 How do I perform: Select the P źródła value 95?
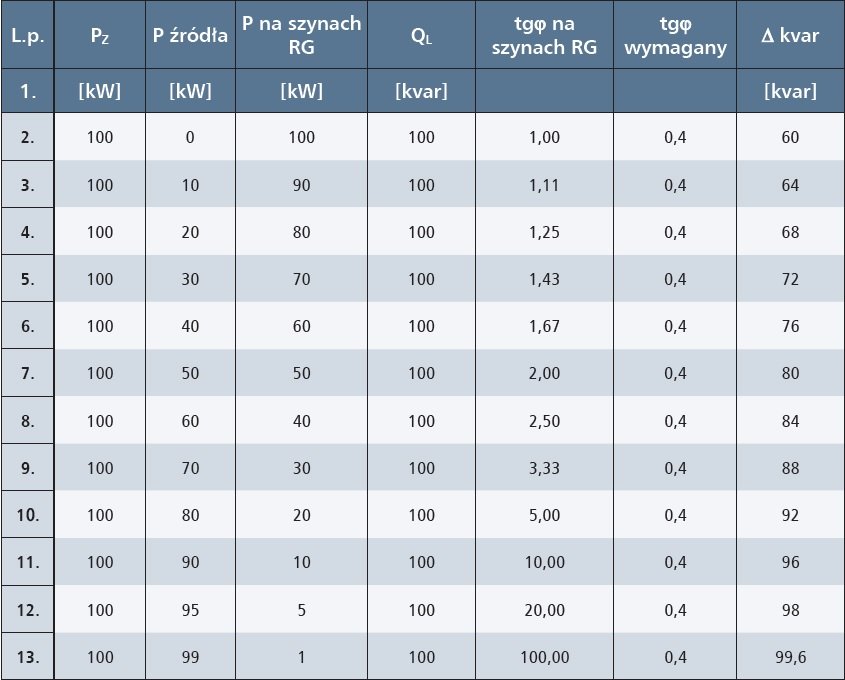coord(190,610)
